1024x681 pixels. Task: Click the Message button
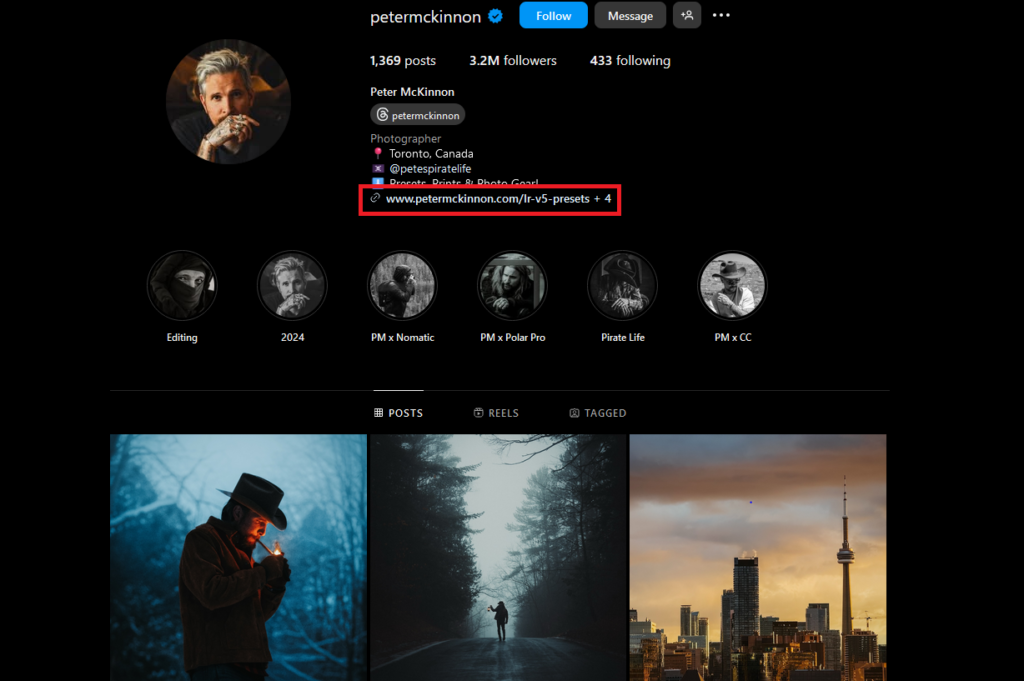click(630, 16)
